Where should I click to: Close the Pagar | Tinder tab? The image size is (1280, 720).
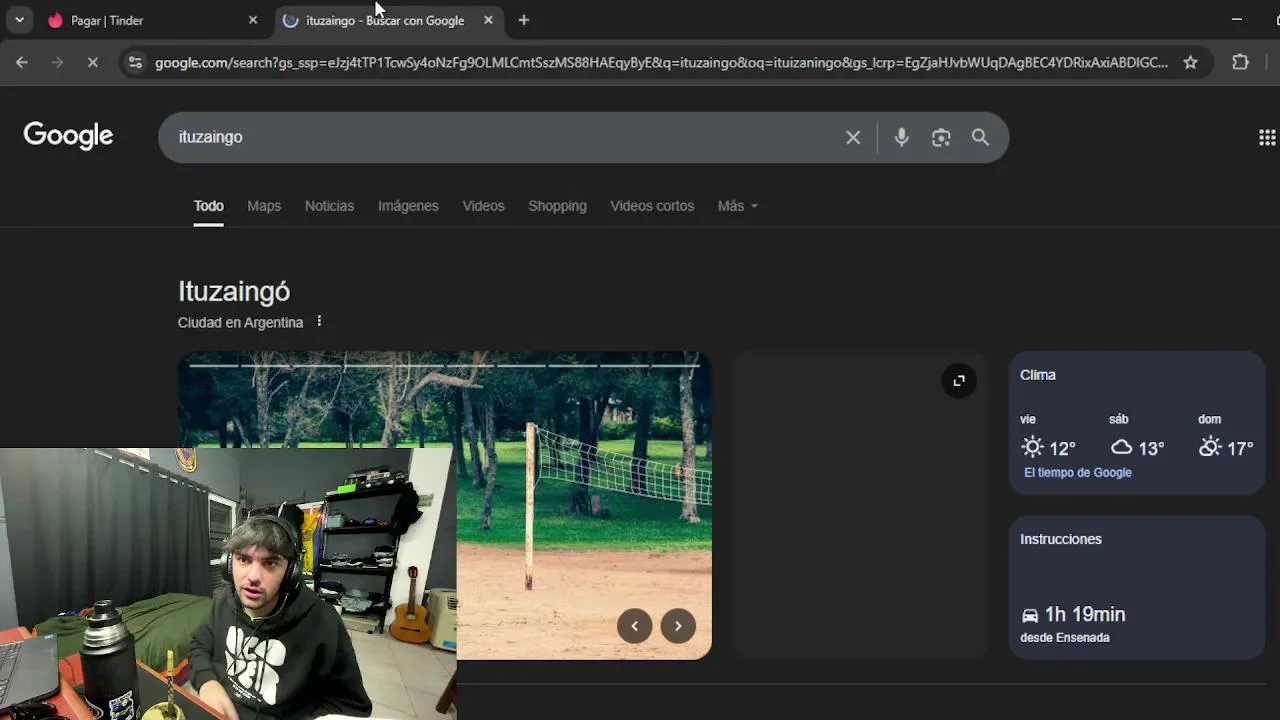point(253,20)
